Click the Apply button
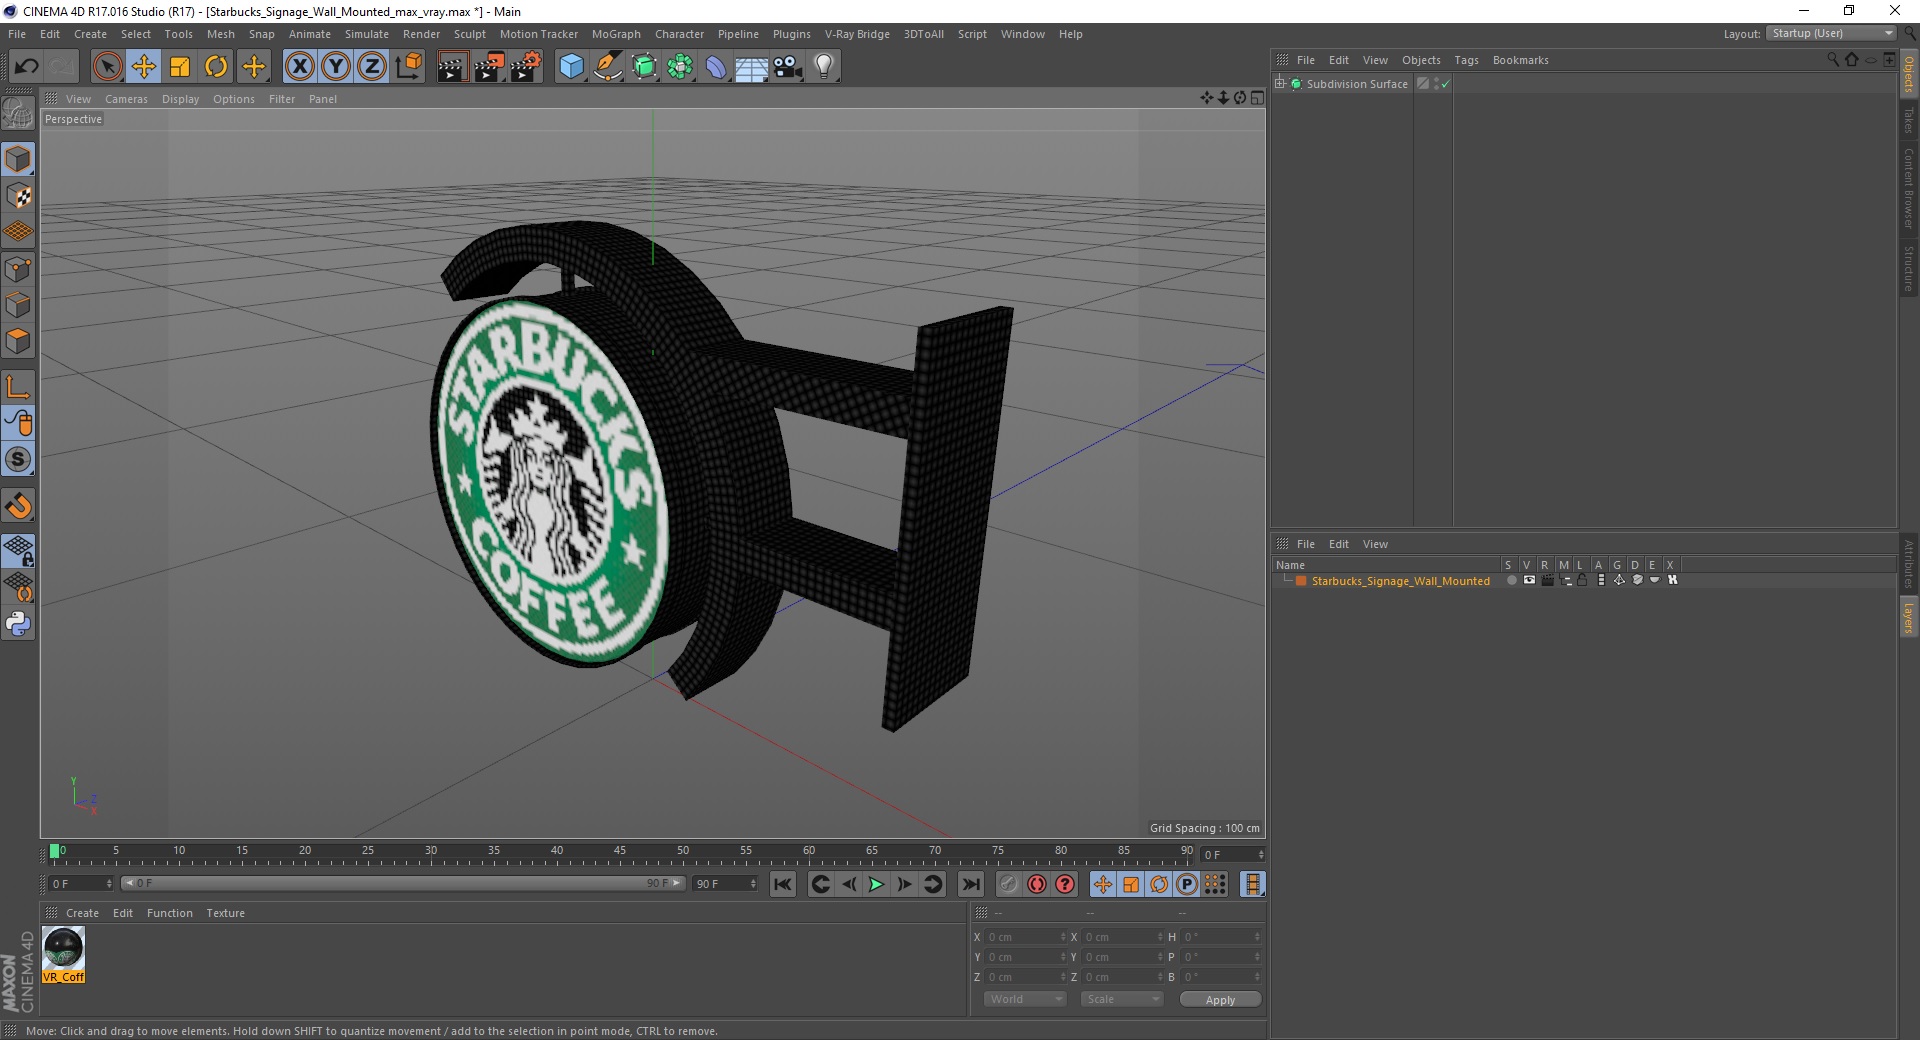Image resolution: width=1920 pixels, height=1040 pixels. point(1220,1000)
